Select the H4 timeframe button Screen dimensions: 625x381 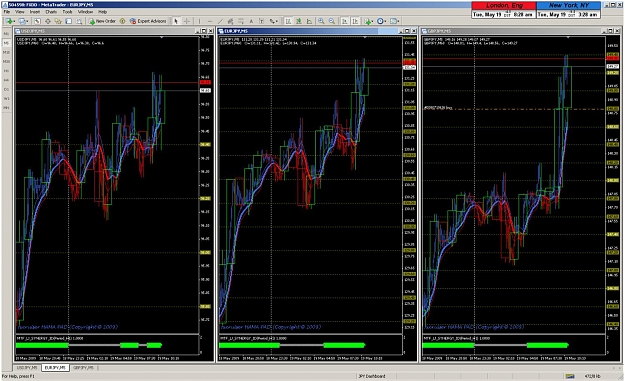(6, 80)
